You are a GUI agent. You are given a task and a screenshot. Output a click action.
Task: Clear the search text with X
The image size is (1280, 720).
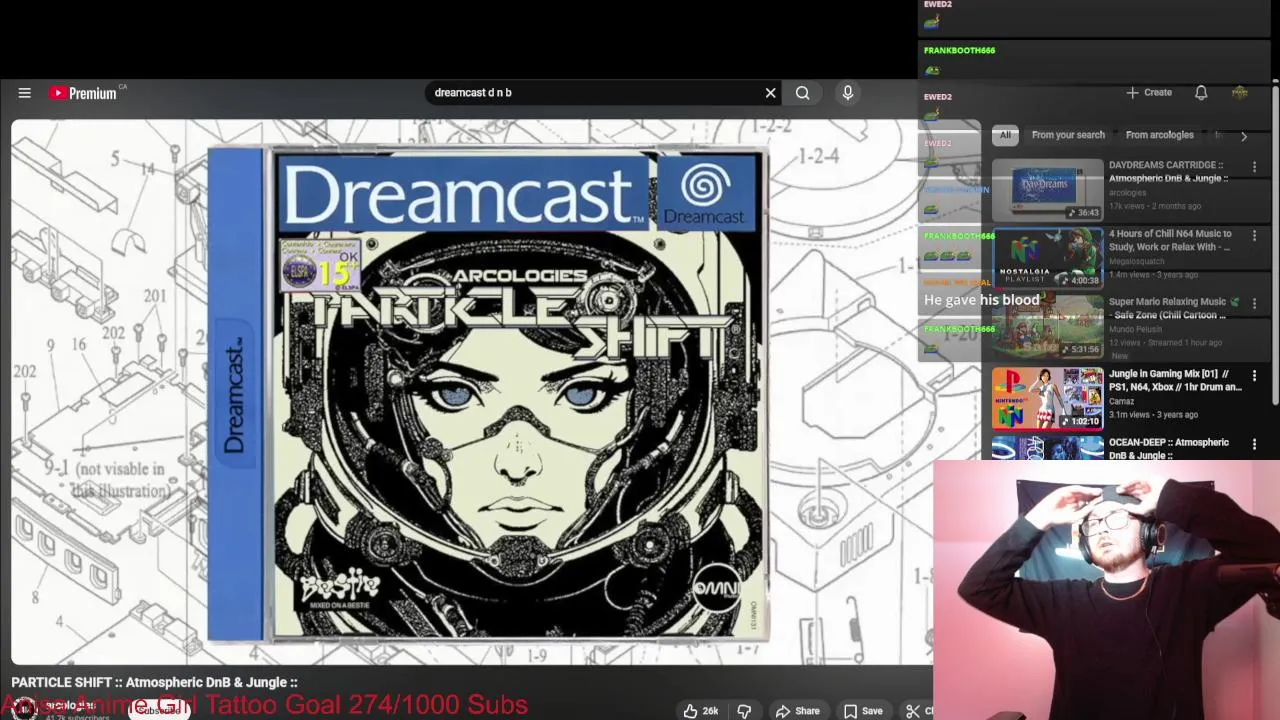click(770, 93)
